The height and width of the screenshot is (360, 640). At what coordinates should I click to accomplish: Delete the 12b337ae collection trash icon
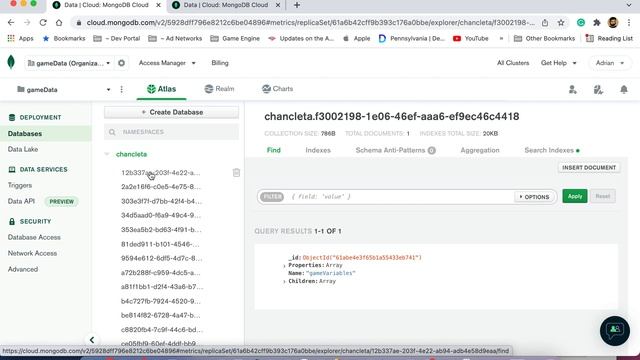pos(236,173)
